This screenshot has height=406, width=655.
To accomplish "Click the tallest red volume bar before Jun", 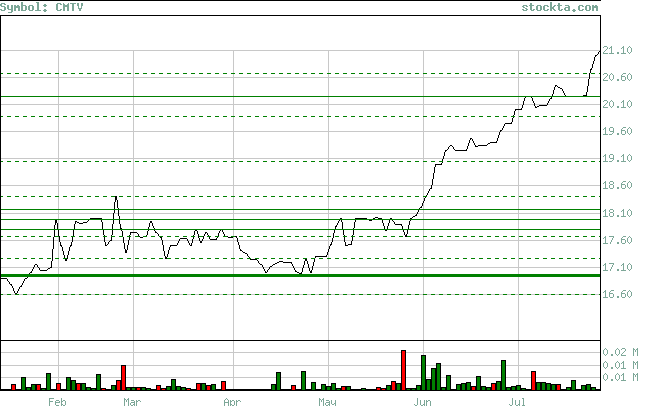I will pyautogui.click(x=404, y=370).
